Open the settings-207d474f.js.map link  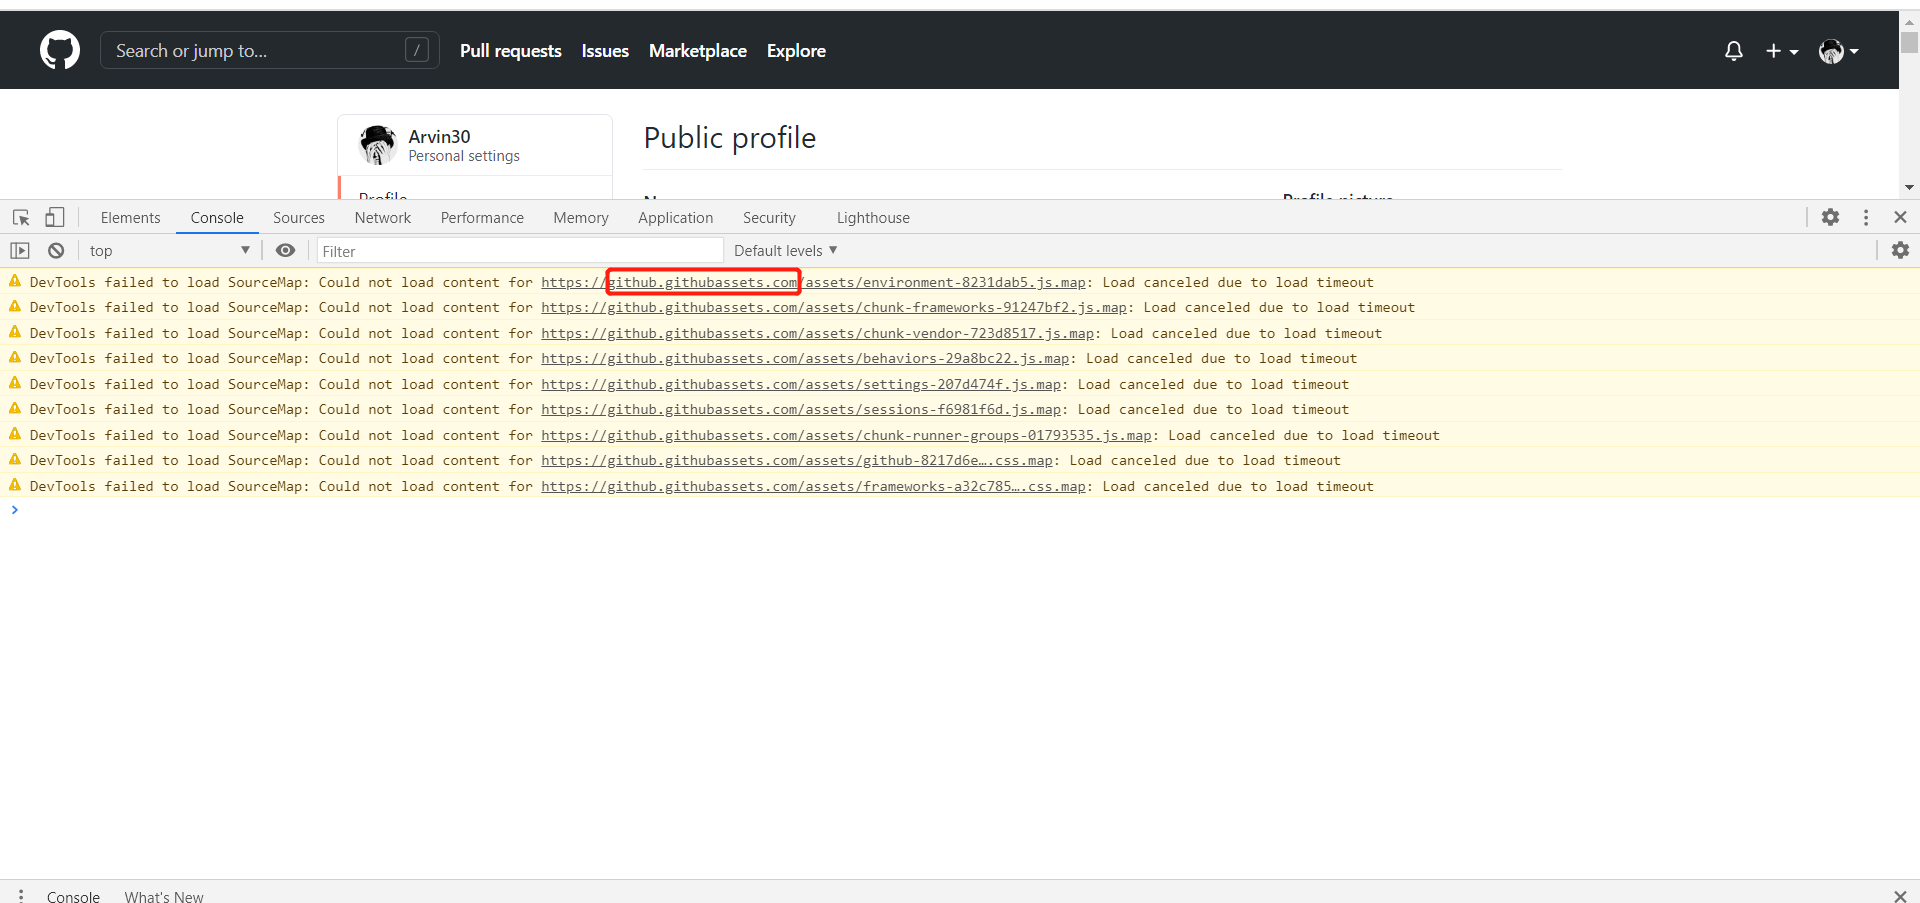[801, 385]
